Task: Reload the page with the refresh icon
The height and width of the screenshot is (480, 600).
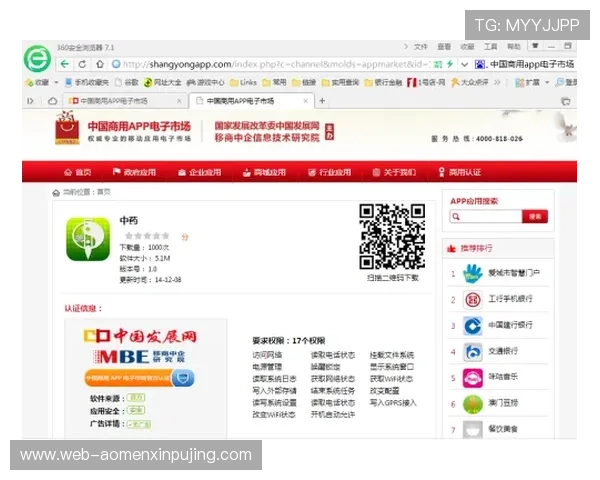Action: [x=82, y=64]
